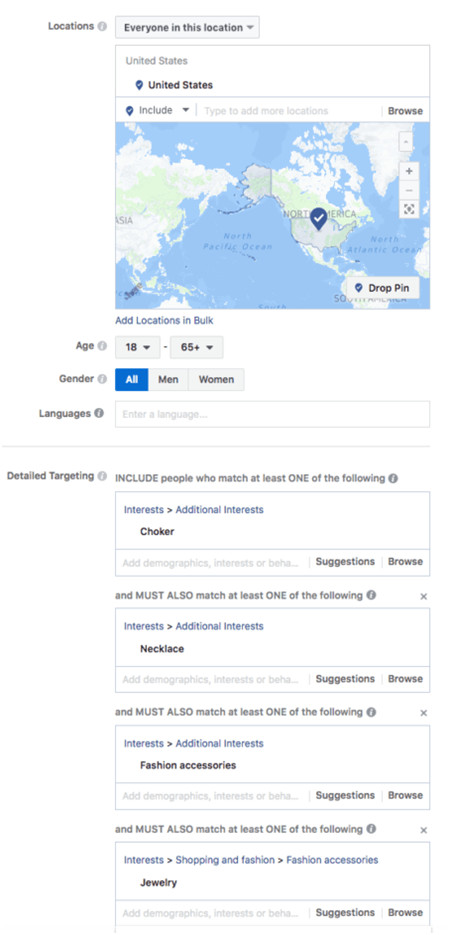
Task: Click Suggestions in the Choker targeting box
Action: coord(345,562)
